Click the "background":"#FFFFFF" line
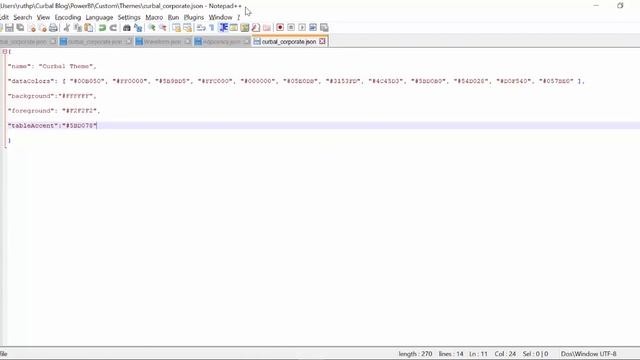This screenshot has height=360, width=640. 52,96
